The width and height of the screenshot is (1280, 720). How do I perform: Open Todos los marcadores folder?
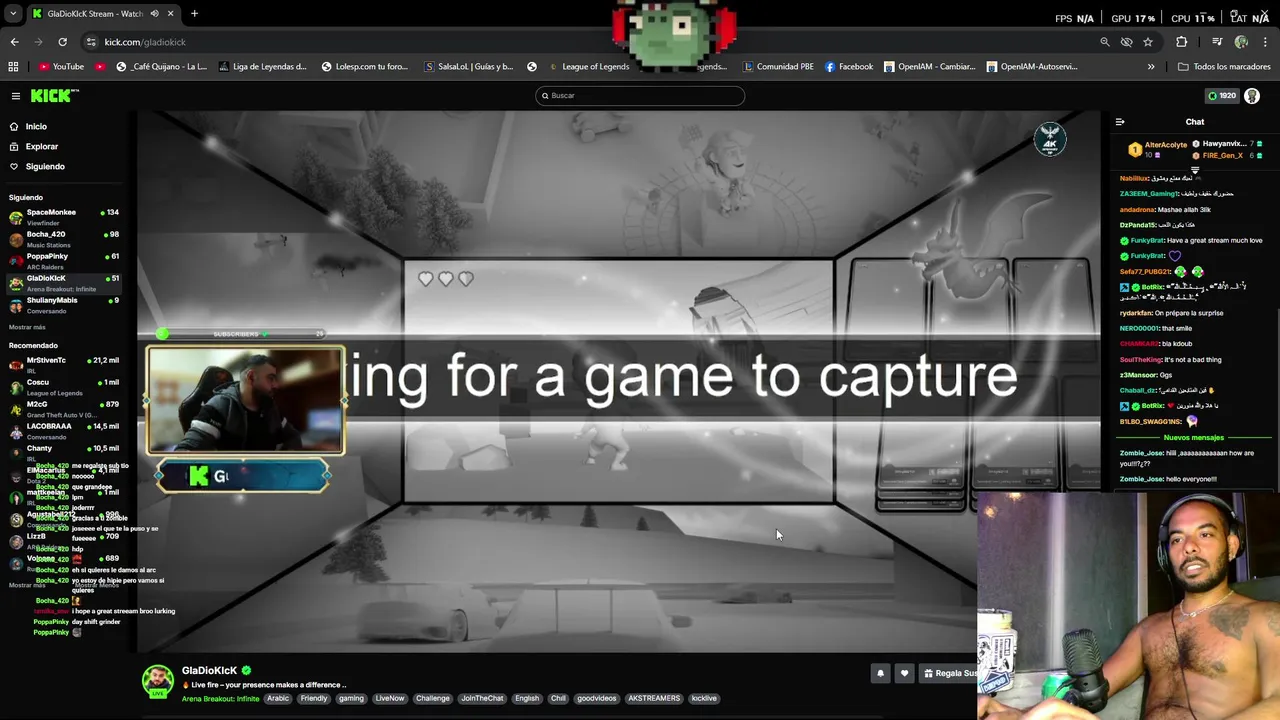[1224, 67]
